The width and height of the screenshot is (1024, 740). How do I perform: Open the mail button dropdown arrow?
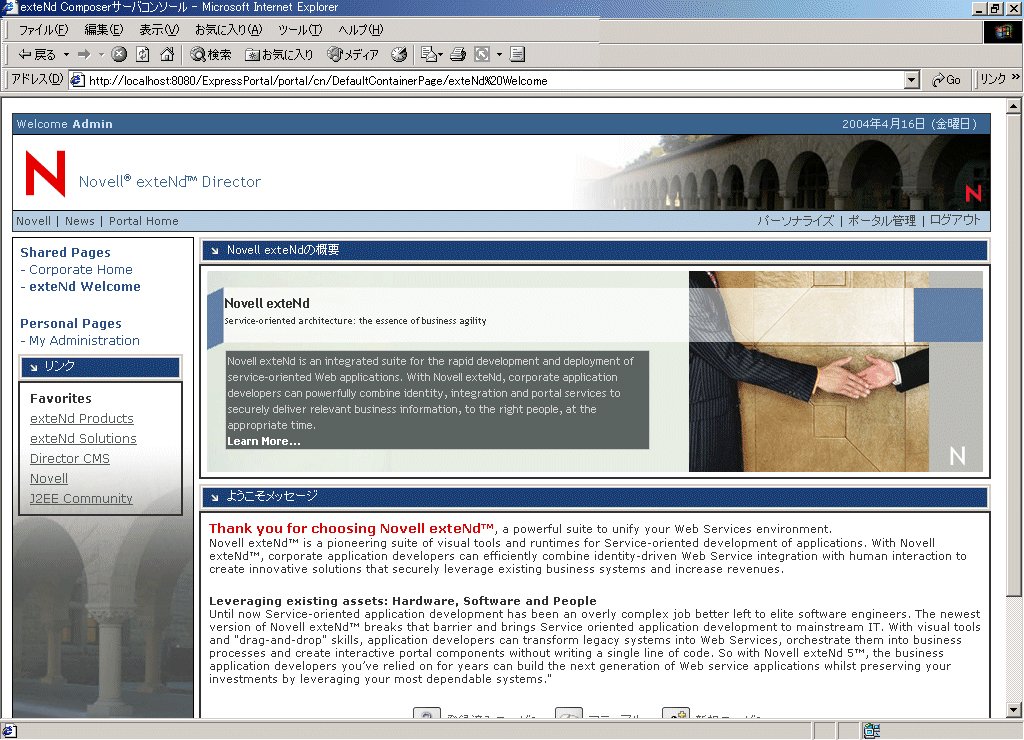[440, 55]
